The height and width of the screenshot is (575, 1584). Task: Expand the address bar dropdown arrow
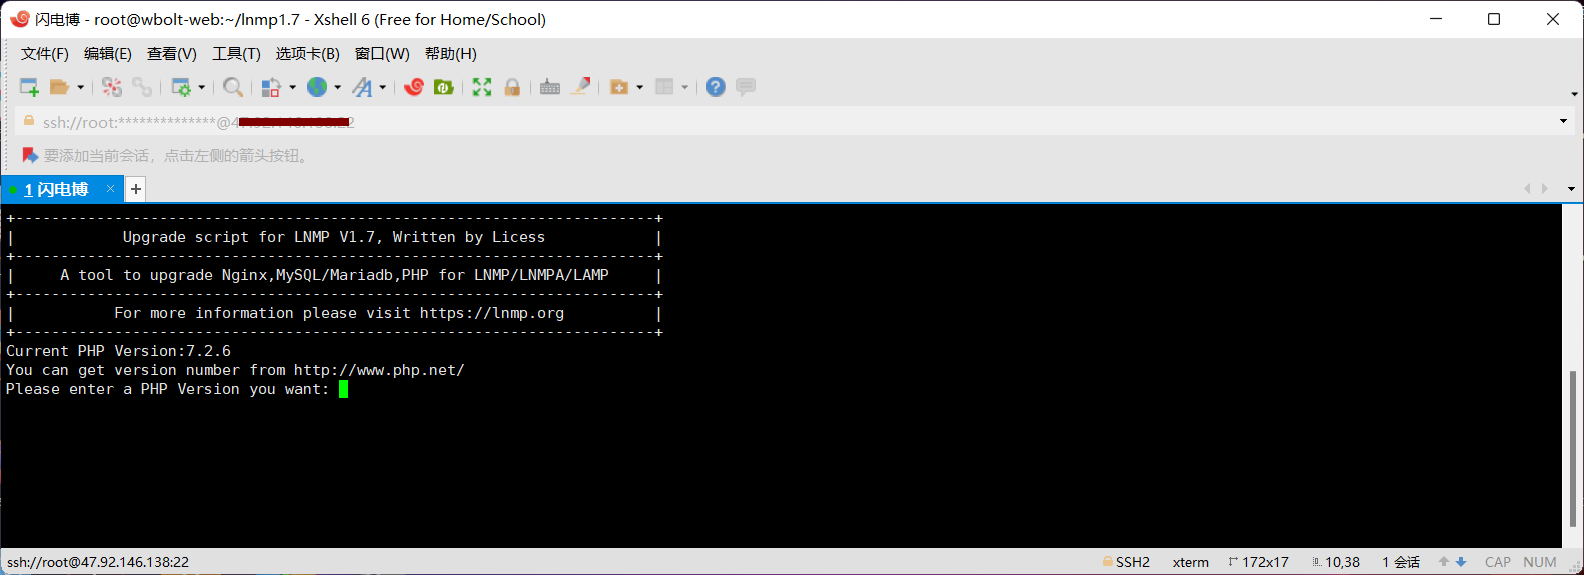point(1563,122)
